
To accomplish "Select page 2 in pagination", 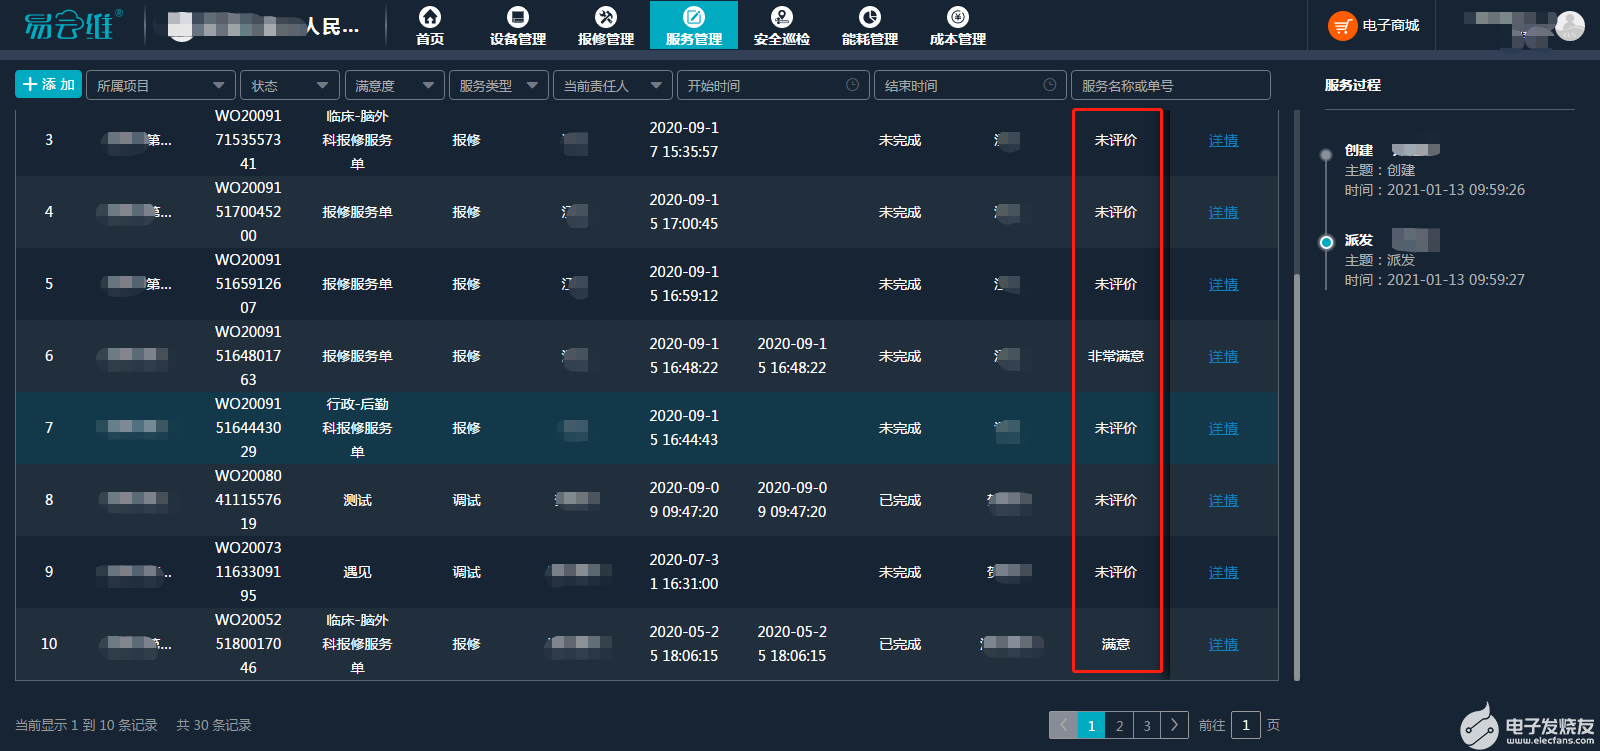I will click(1120, 725).
